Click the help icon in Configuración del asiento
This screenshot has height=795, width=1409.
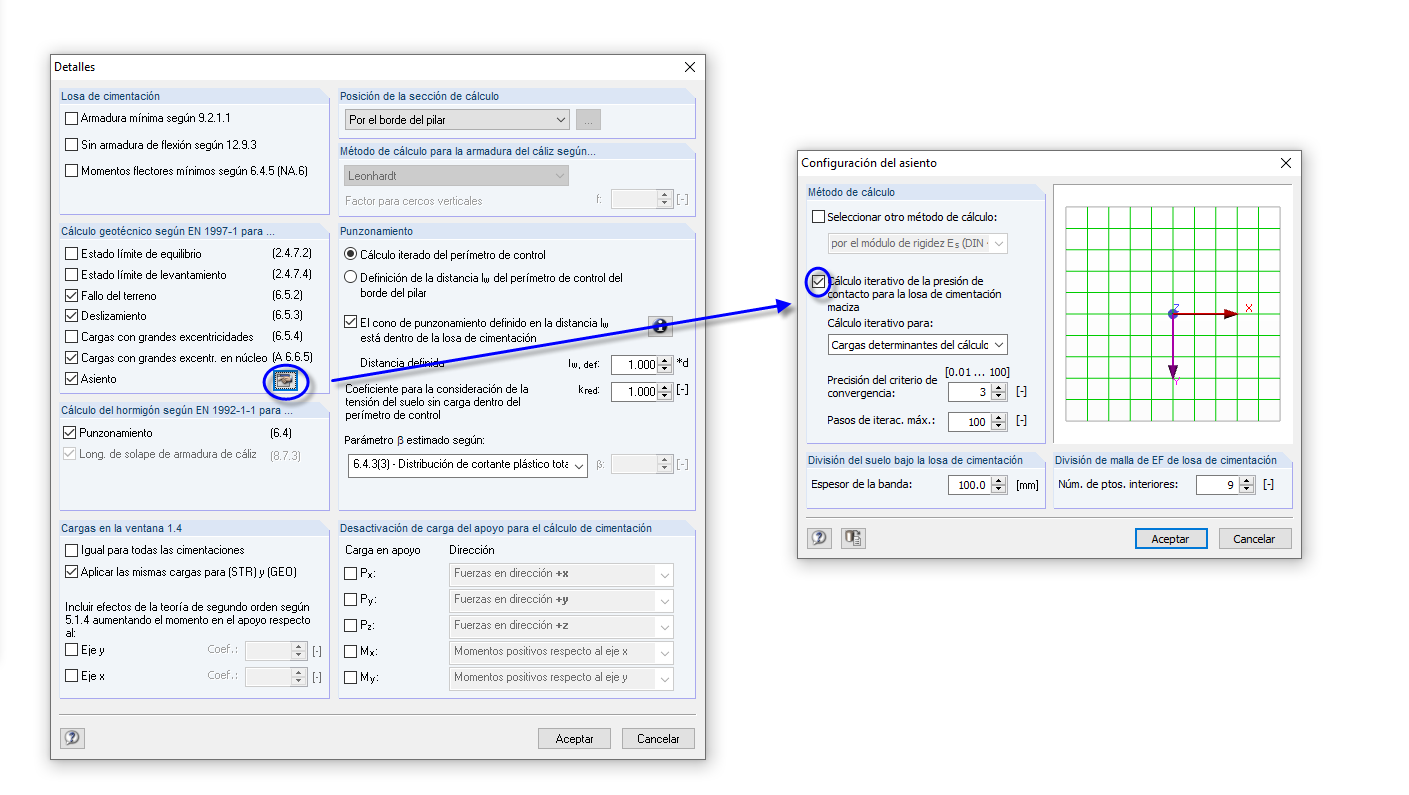point(819,538)
